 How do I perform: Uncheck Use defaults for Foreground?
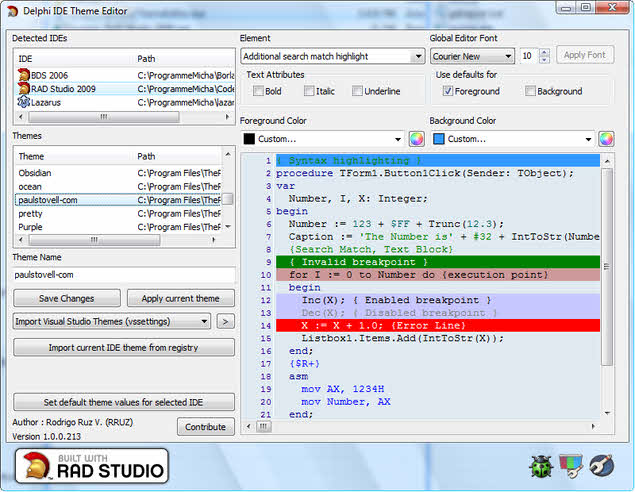[447, 91]
